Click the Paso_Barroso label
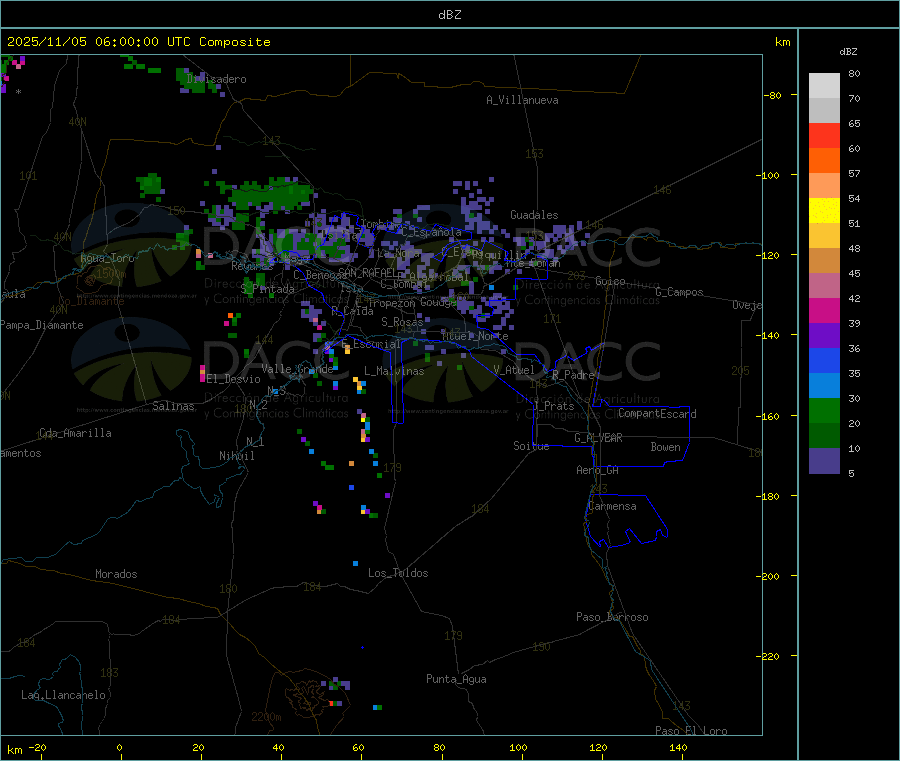Image resolution: width=900 pixels, height=761 pixels. point(612,617)
